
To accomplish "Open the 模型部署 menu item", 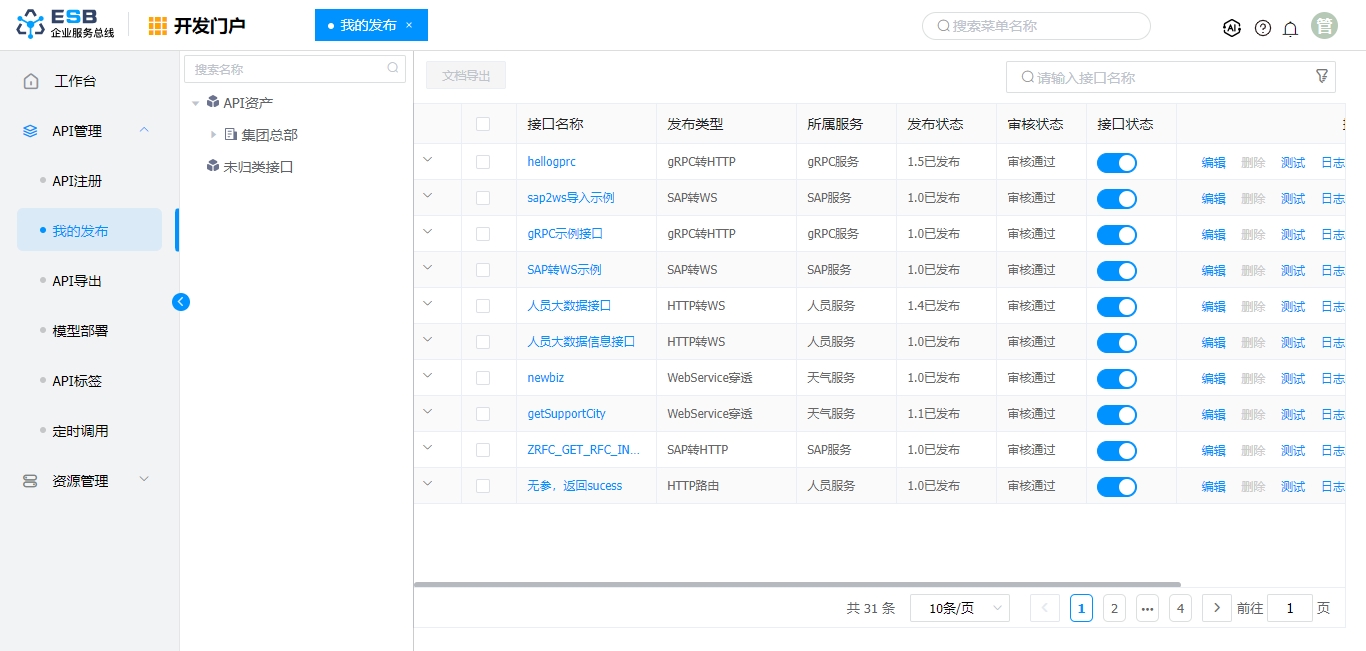I will (80, 331).
